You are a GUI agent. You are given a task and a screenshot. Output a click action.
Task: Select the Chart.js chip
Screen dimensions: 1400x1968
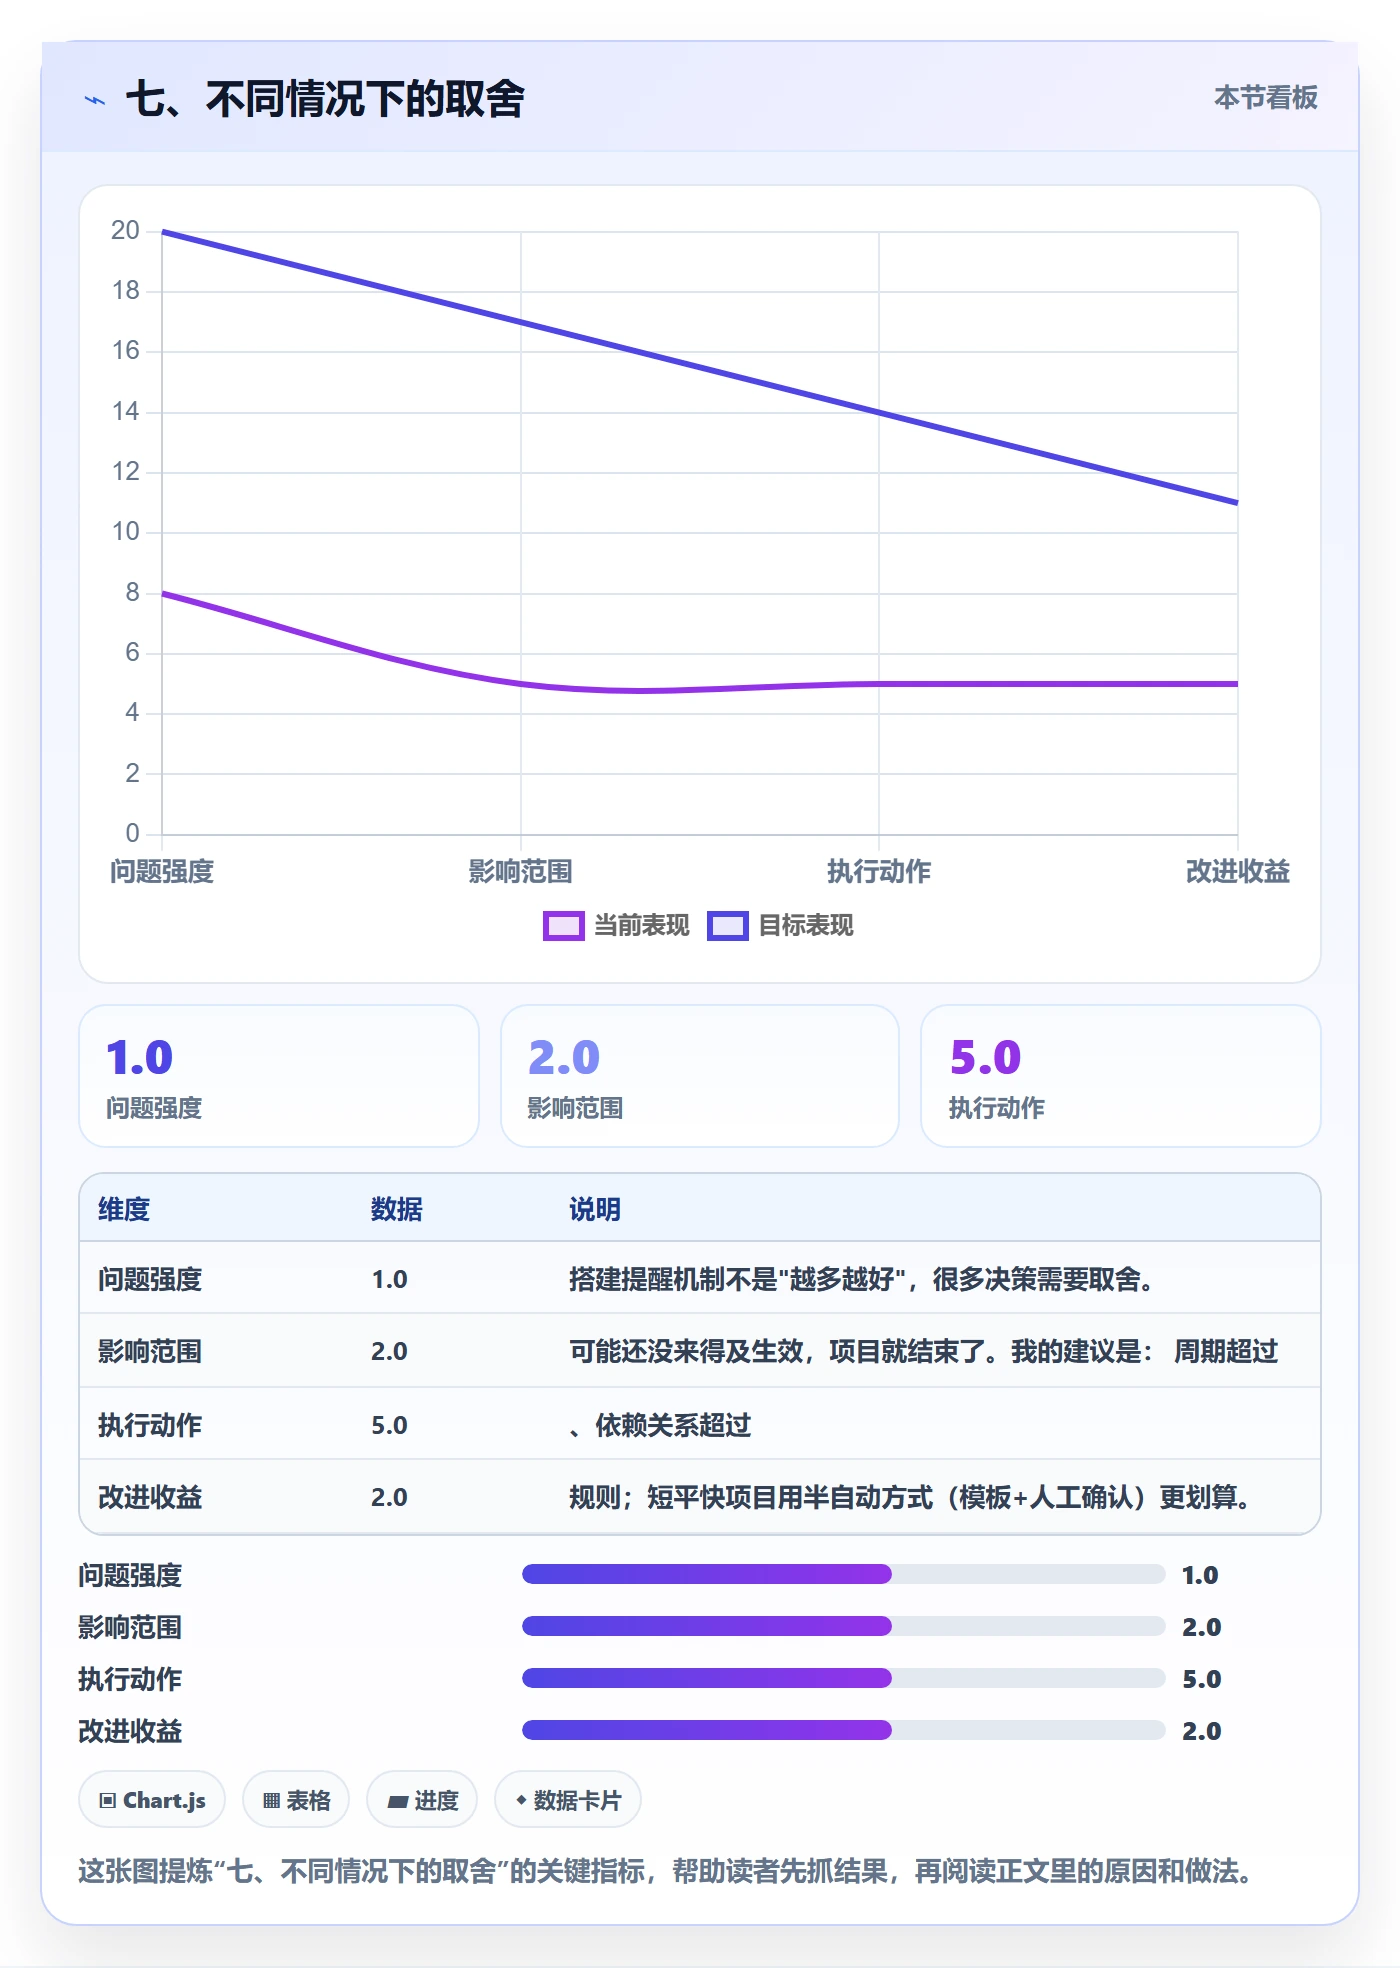(x=152, y=1800)
